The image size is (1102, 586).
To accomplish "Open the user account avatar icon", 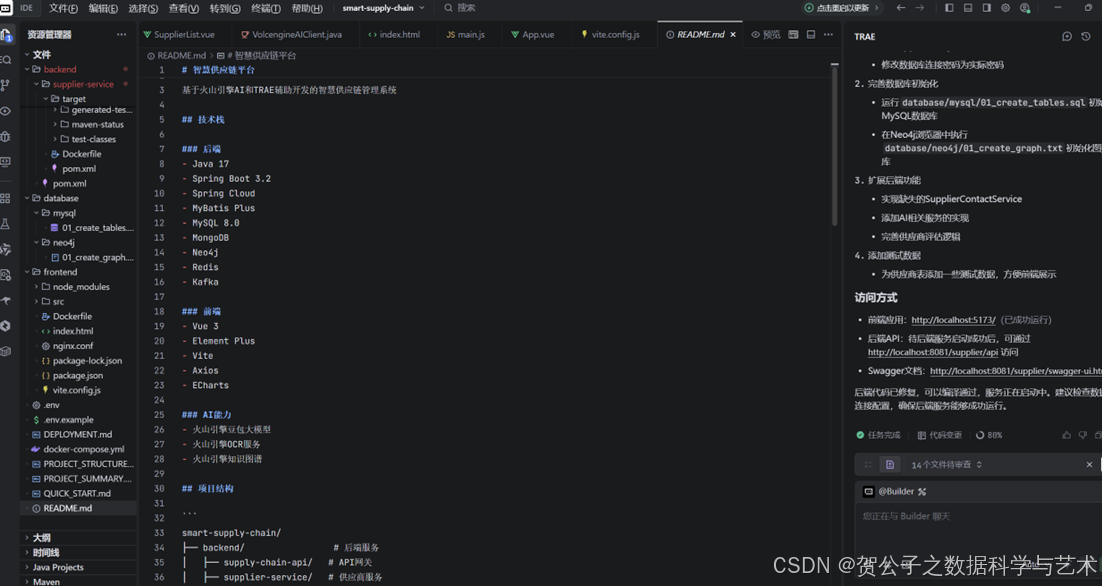I will click(1025, 8).
